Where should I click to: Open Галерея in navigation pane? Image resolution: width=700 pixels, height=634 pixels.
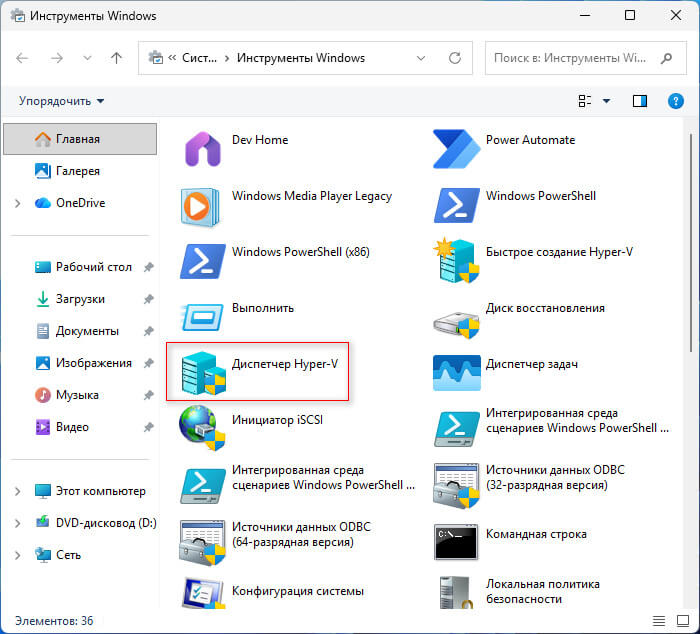[80, 171]
